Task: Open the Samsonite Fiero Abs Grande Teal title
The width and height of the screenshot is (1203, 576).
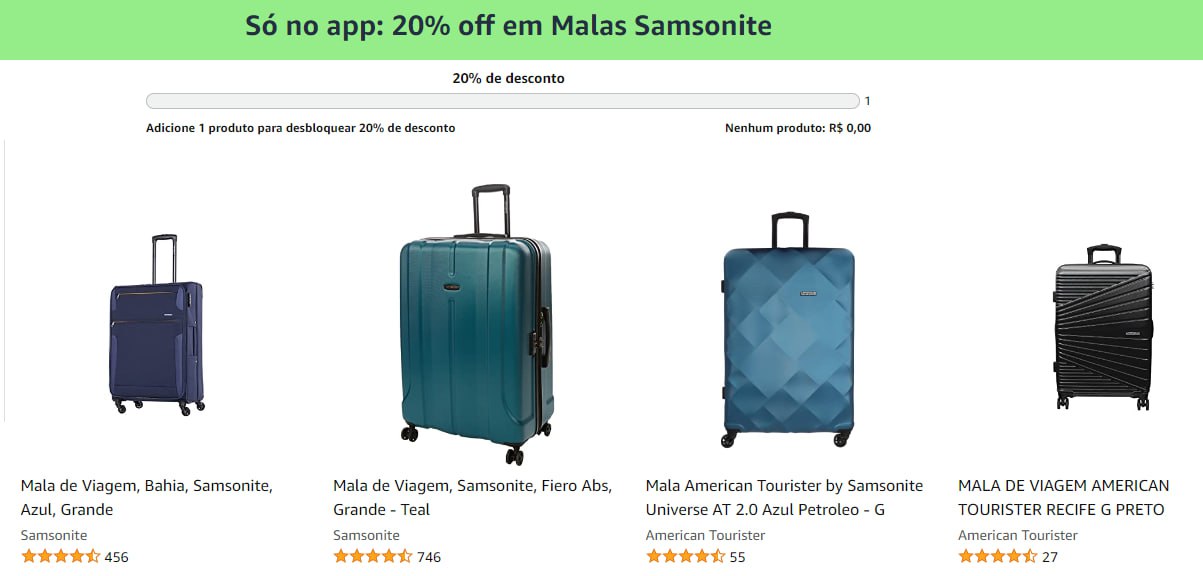Action: coord(472,497)
